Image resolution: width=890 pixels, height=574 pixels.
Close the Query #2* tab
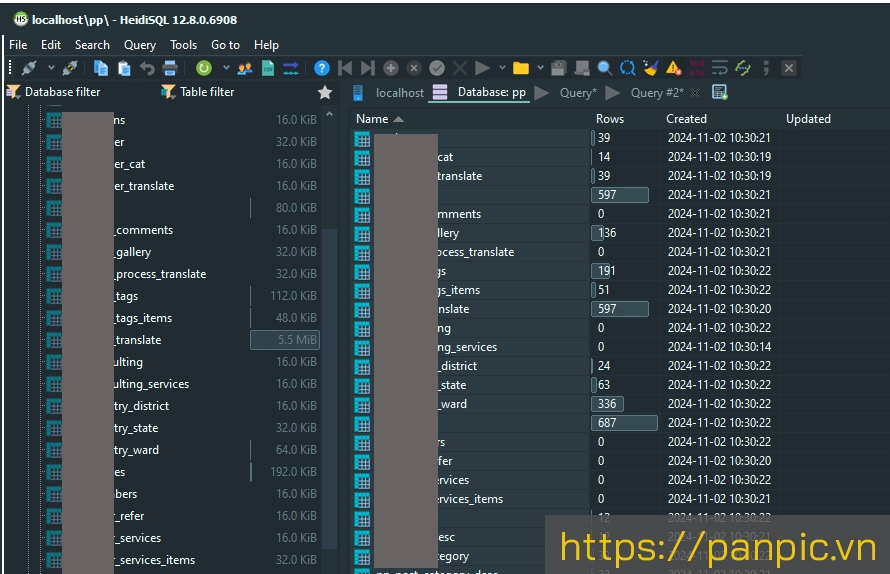pos(695,93)
